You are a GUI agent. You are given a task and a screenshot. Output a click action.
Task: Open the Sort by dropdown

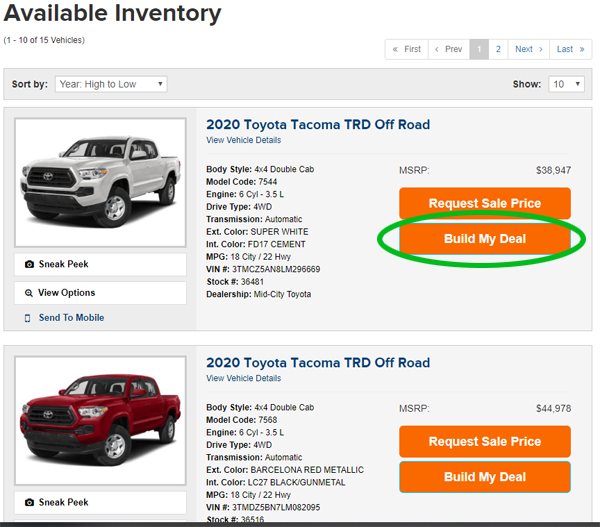point(111,84)
